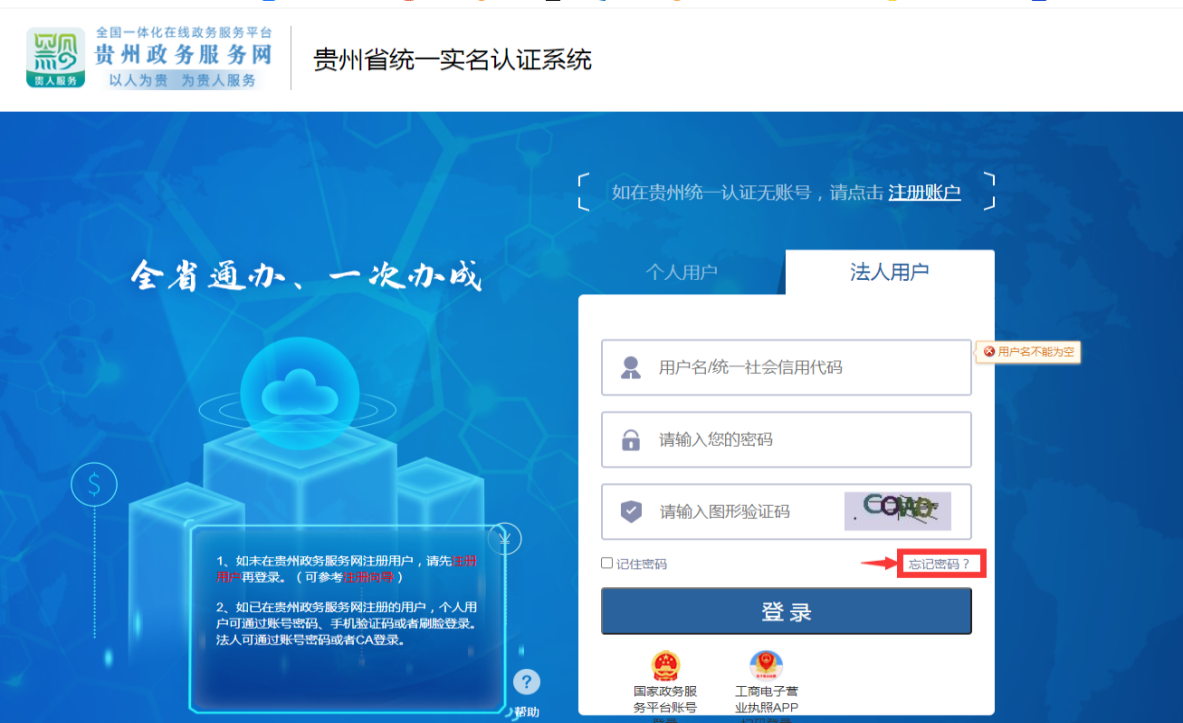
Task: Choose the business license APP login icon
Action: point(766,666)
